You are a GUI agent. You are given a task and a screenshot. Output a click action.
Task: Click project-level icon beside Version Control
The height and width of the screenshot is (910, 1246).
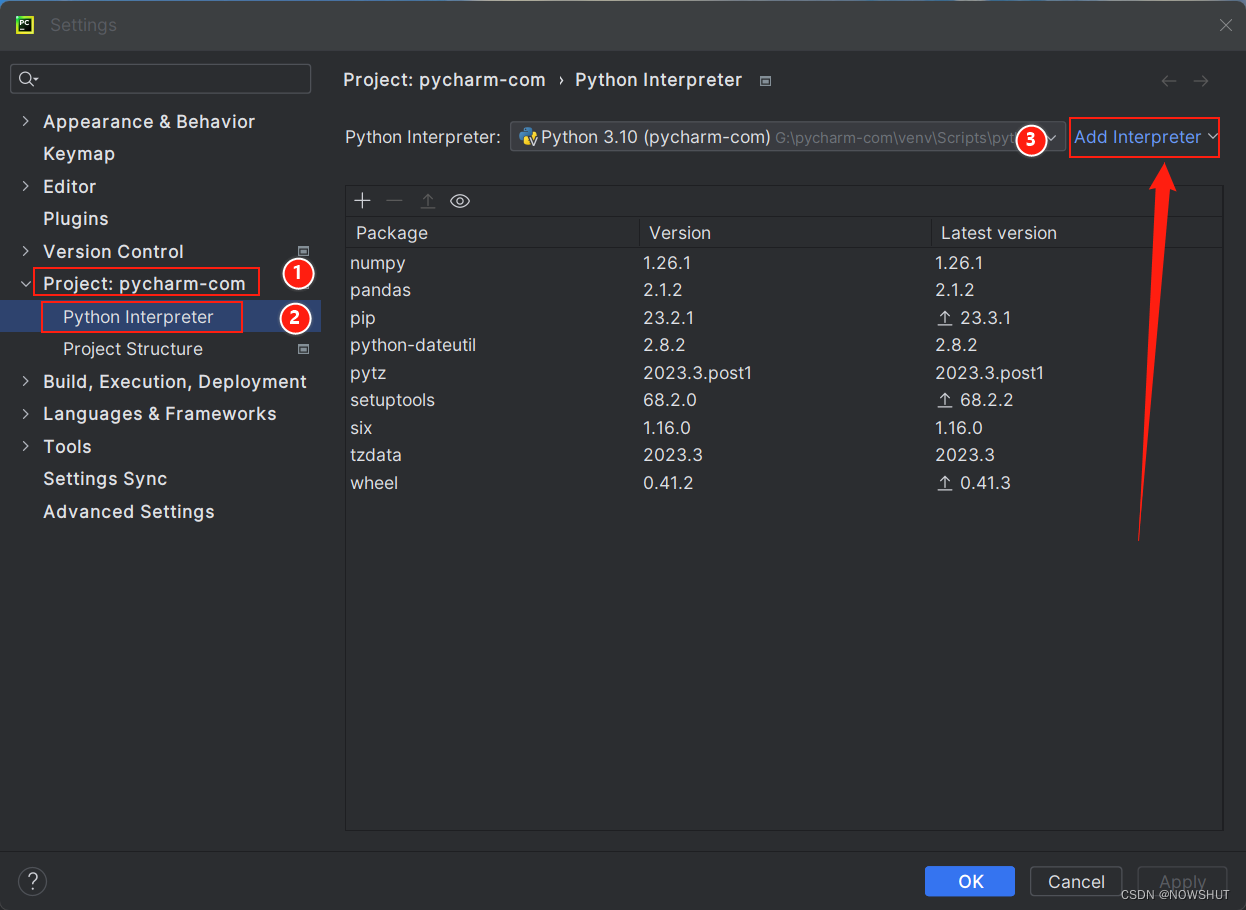(x=303, y=252)
